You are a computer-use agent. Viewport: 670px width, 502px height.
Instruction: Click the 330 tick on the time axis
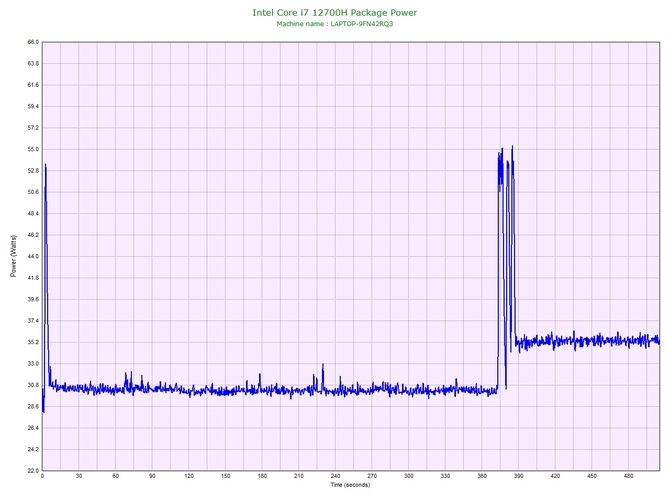[445, 476]
